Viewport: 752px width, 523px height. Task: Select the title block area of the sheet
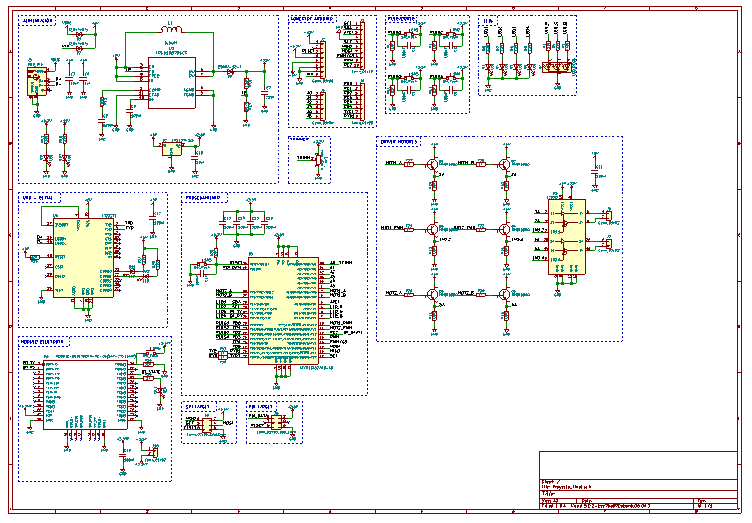[x=638, y=480]
